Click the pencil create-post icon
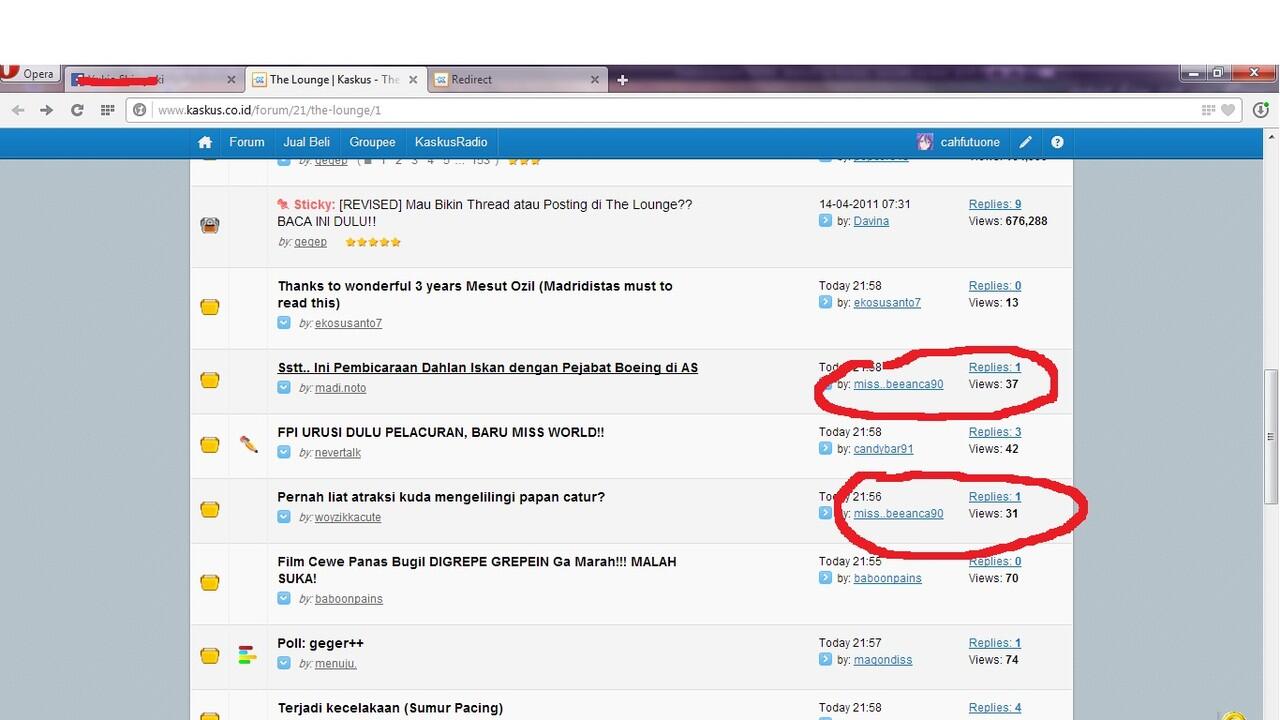1280x720 pixels. point(1025,142)
